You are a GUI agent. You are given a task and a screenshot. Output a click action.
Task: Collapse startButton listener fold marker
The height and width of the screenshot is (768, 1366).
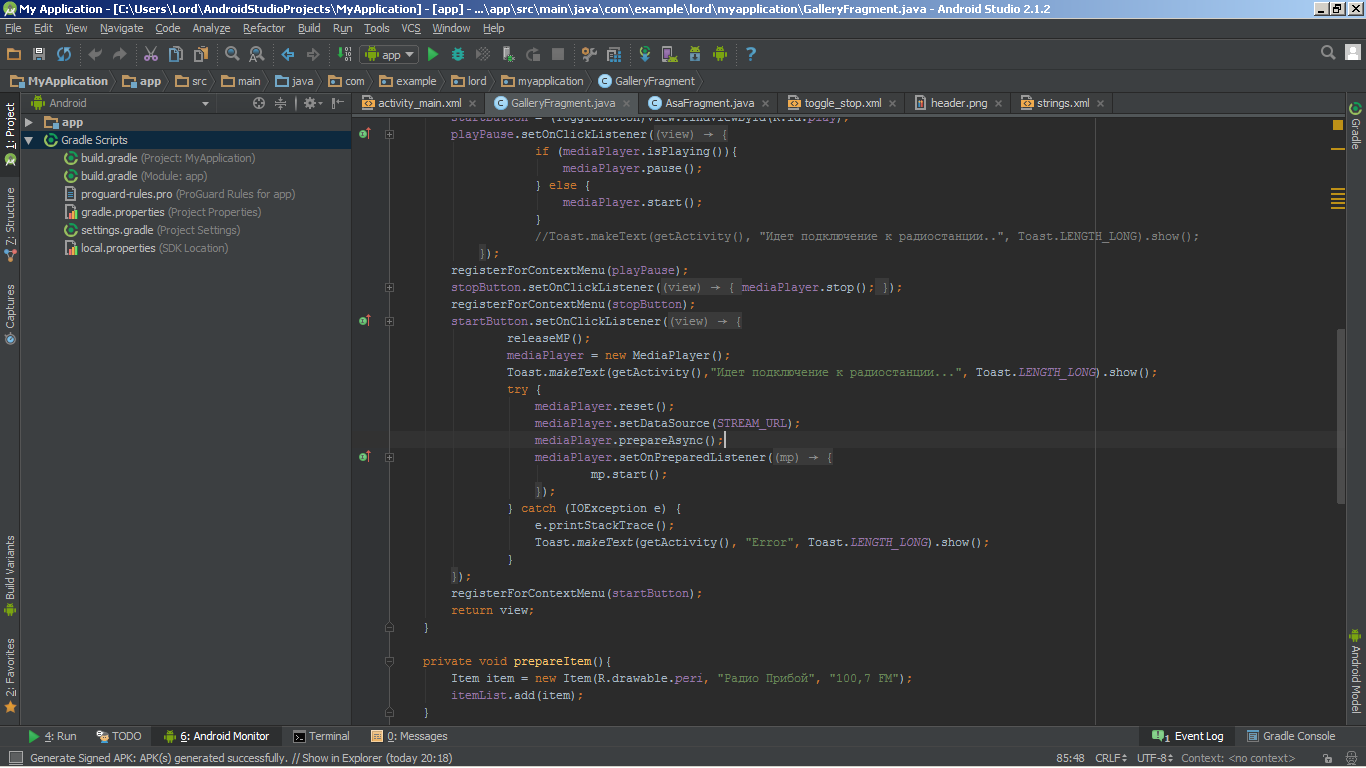[390, 321]
